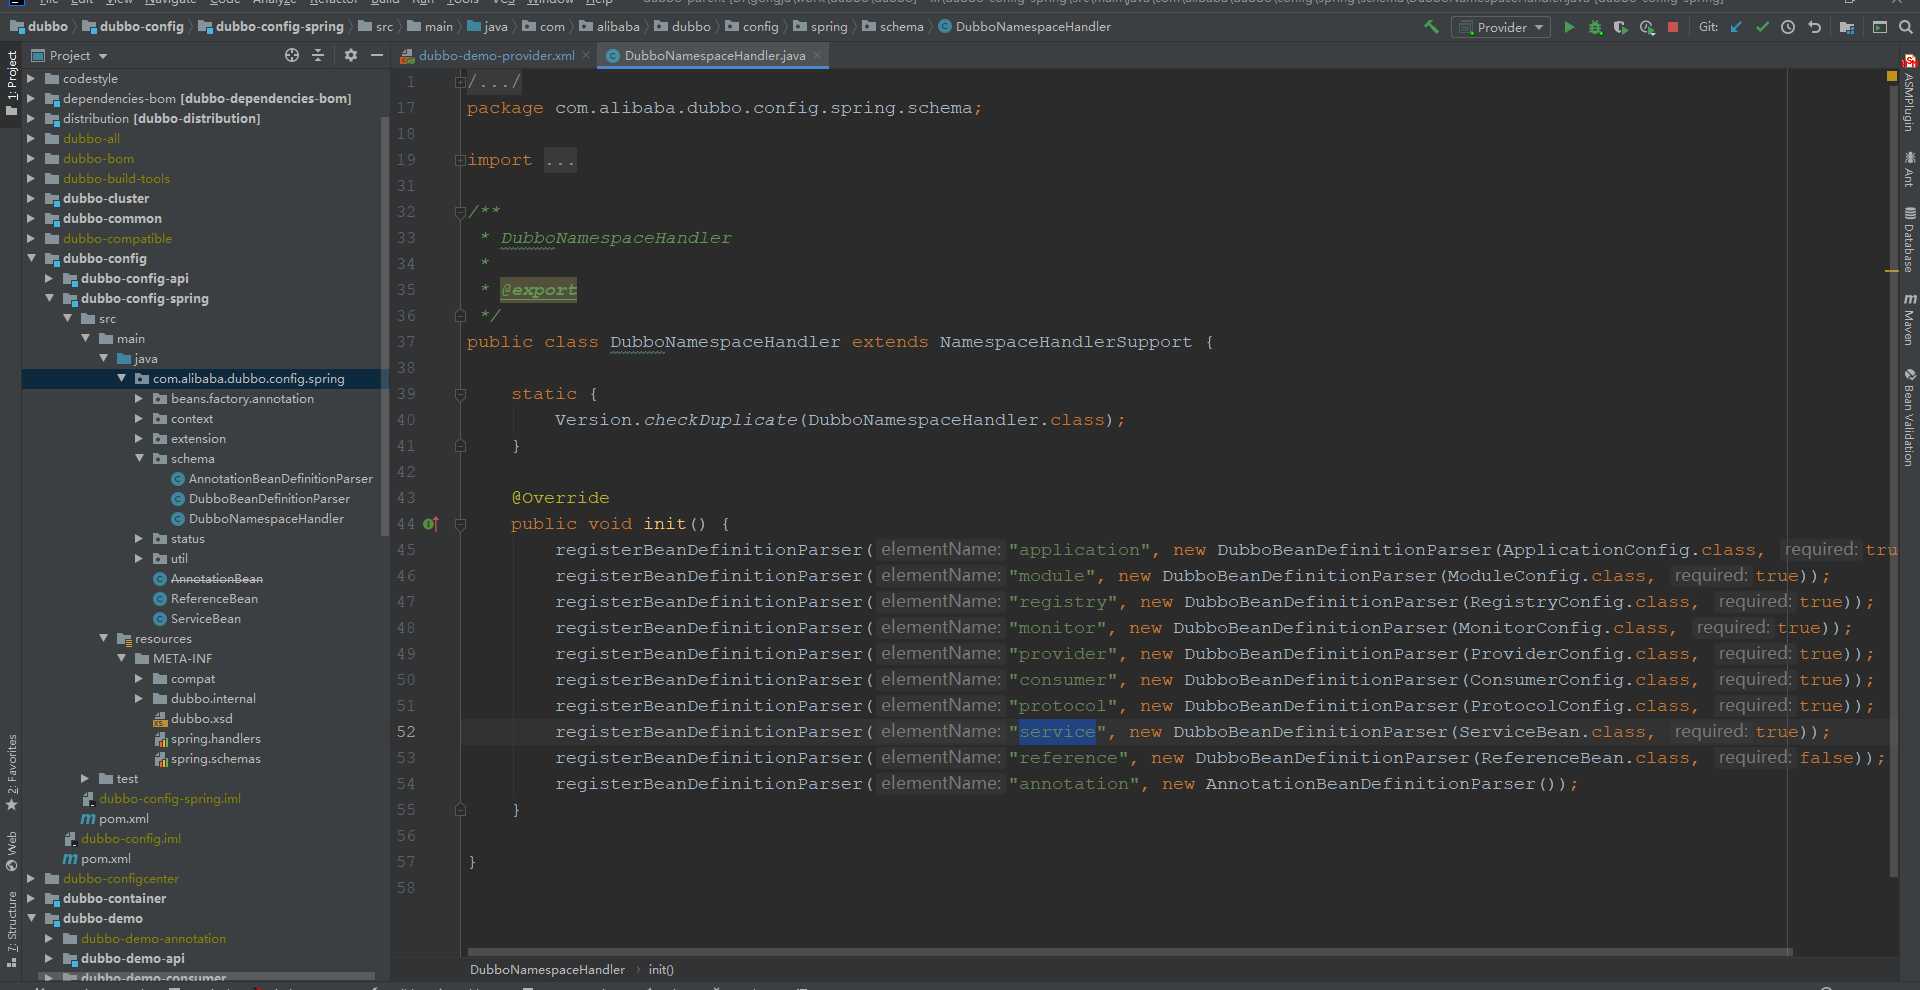Show Git history with the clock icon
Viewport: 1920px width, 990px height.
pyautogui.click(x=1788, y=27)
